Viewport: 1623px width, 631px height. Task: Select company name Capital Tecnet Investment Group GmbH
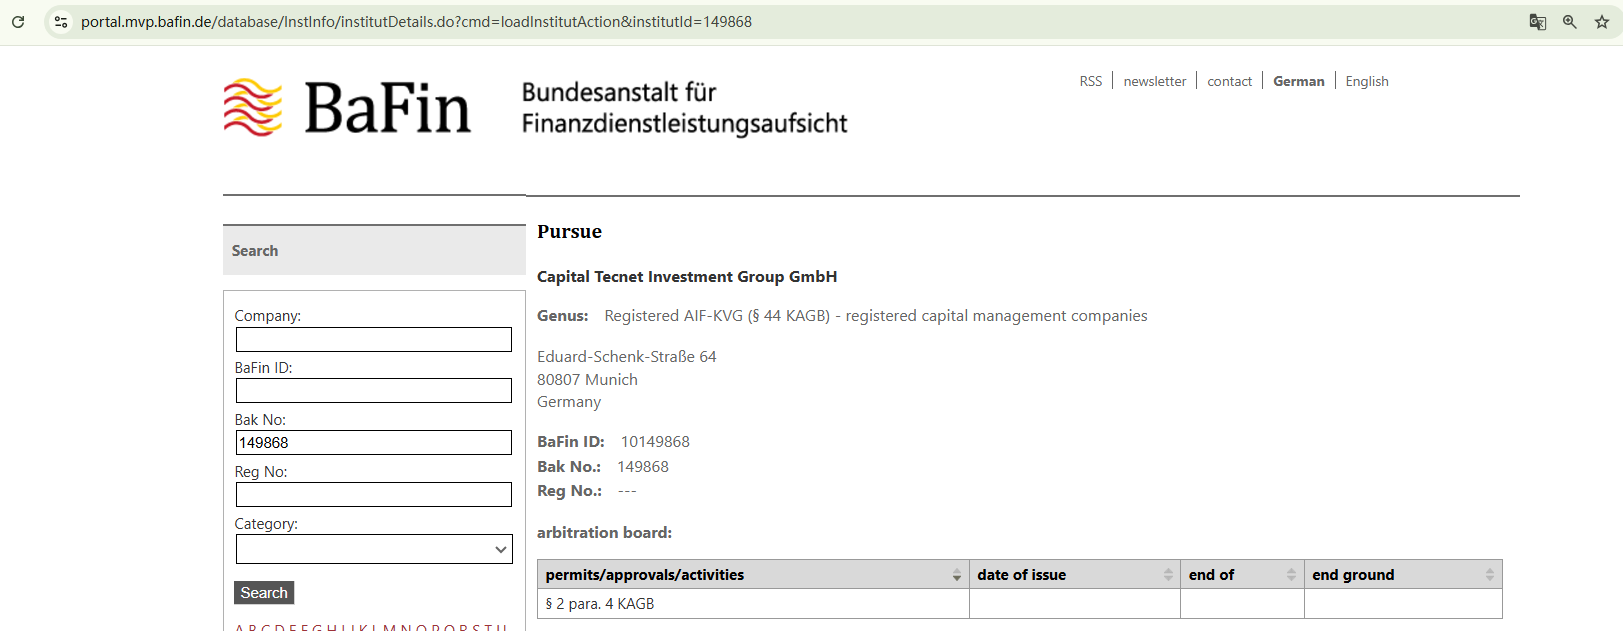(x=687, y=276)
